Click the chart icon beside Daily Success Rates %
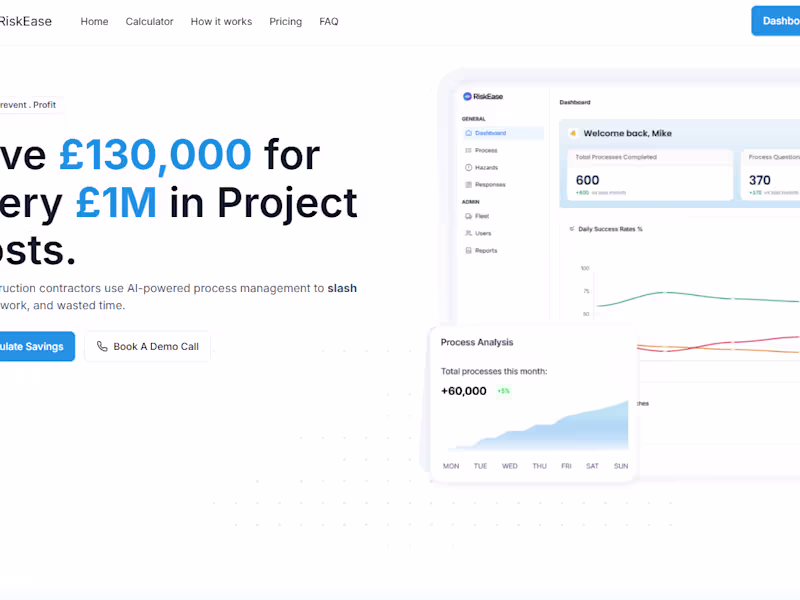800x600 pixels. click(x=572, y=229)
